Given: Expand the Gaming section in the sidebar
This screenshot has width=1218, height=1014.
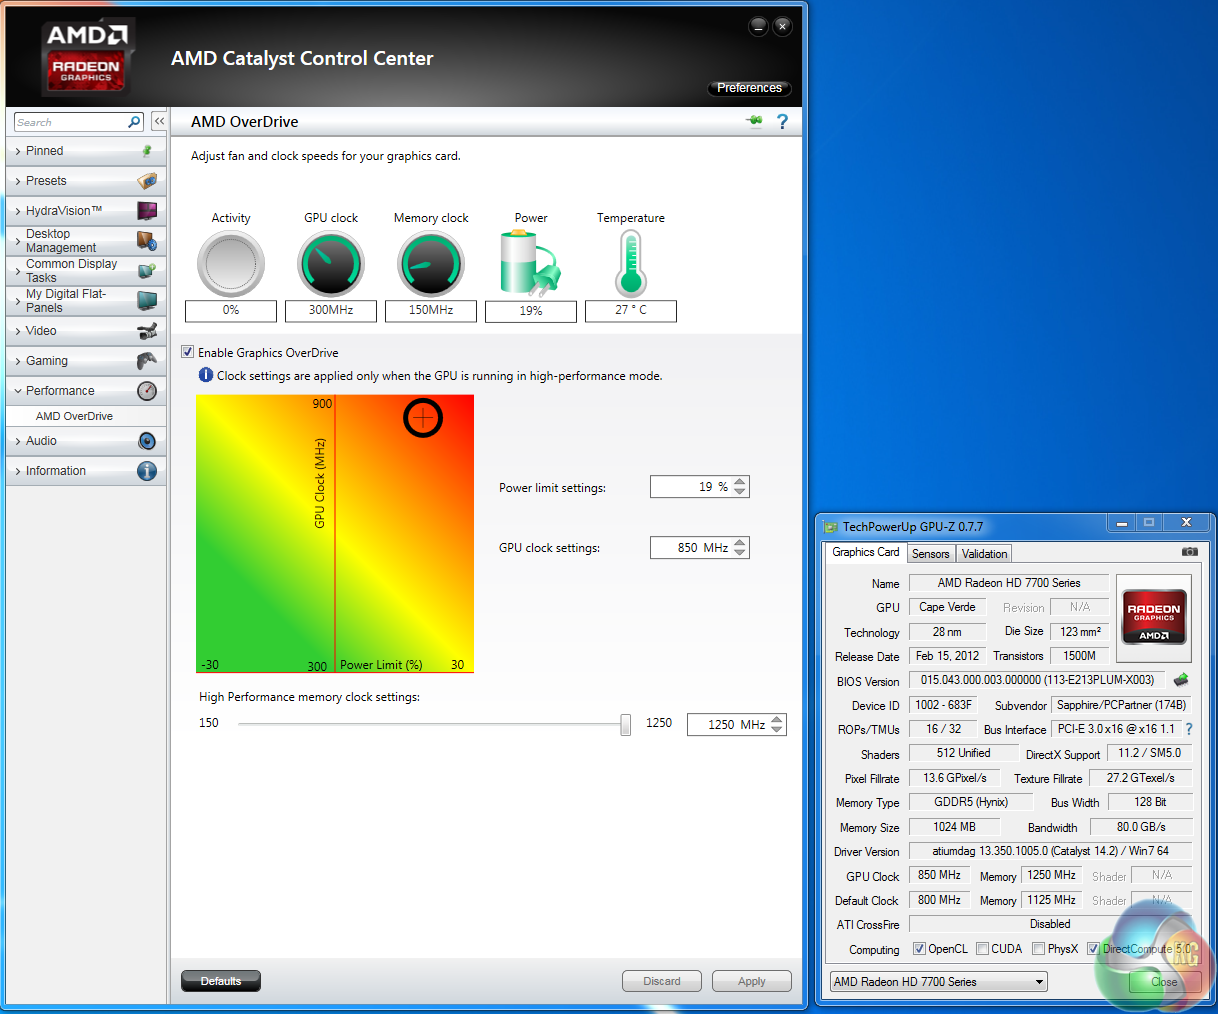Looking at the screenshot, I should pos(47,361).
